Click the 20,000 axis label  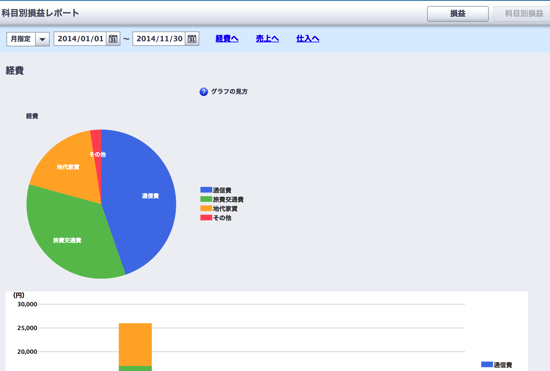coord(27,351)
